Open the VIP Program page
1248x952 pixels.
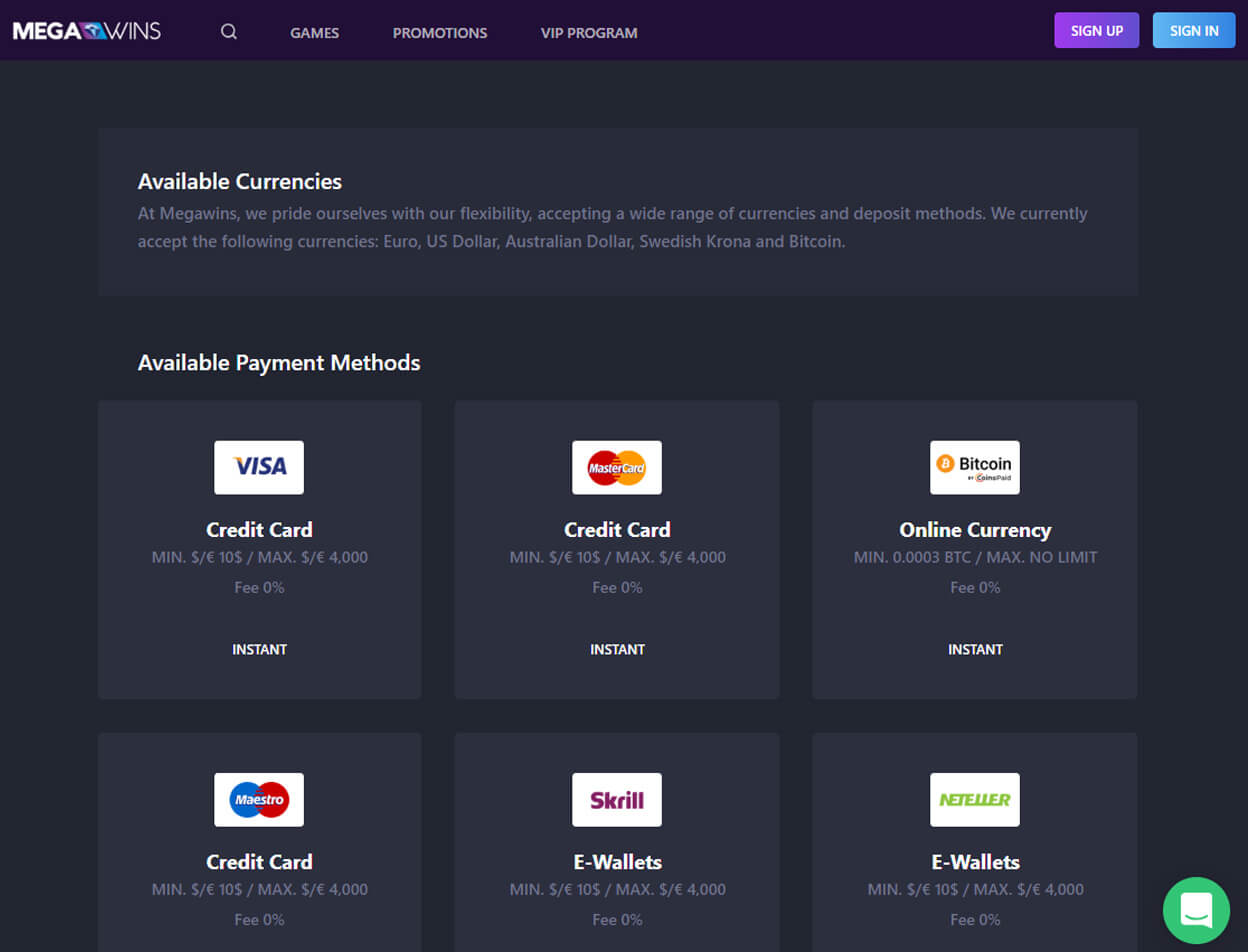[589, 33]
